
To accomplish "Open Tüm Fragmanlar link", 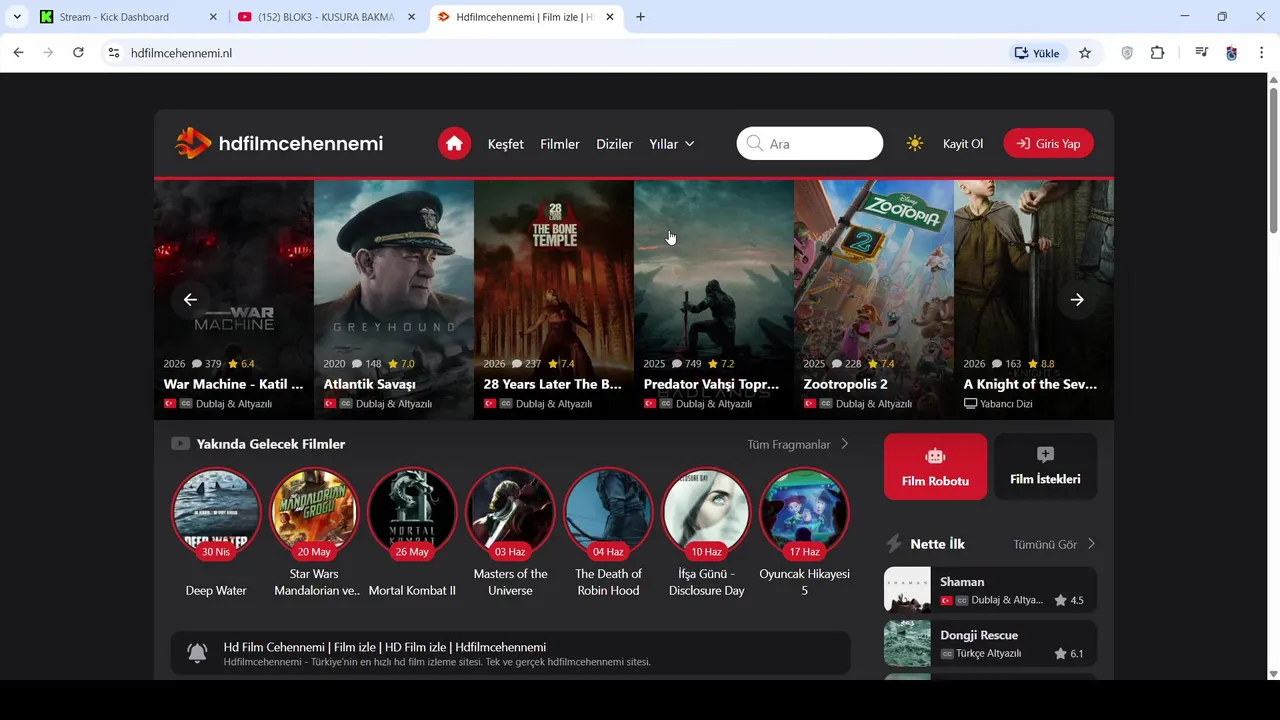I will coord(798,444).
